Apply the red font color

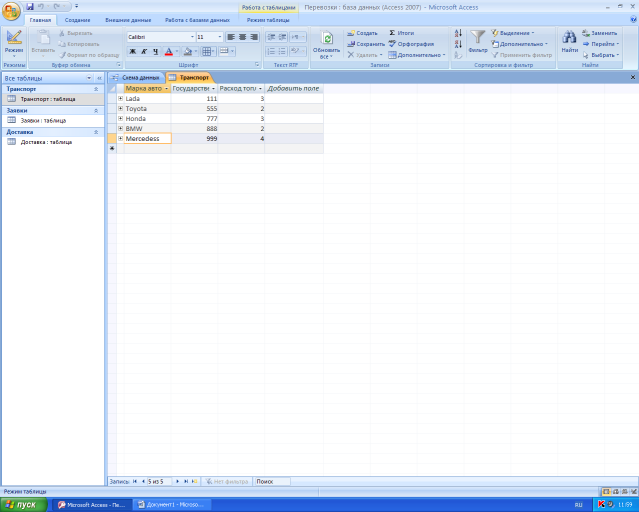(168, 51)
